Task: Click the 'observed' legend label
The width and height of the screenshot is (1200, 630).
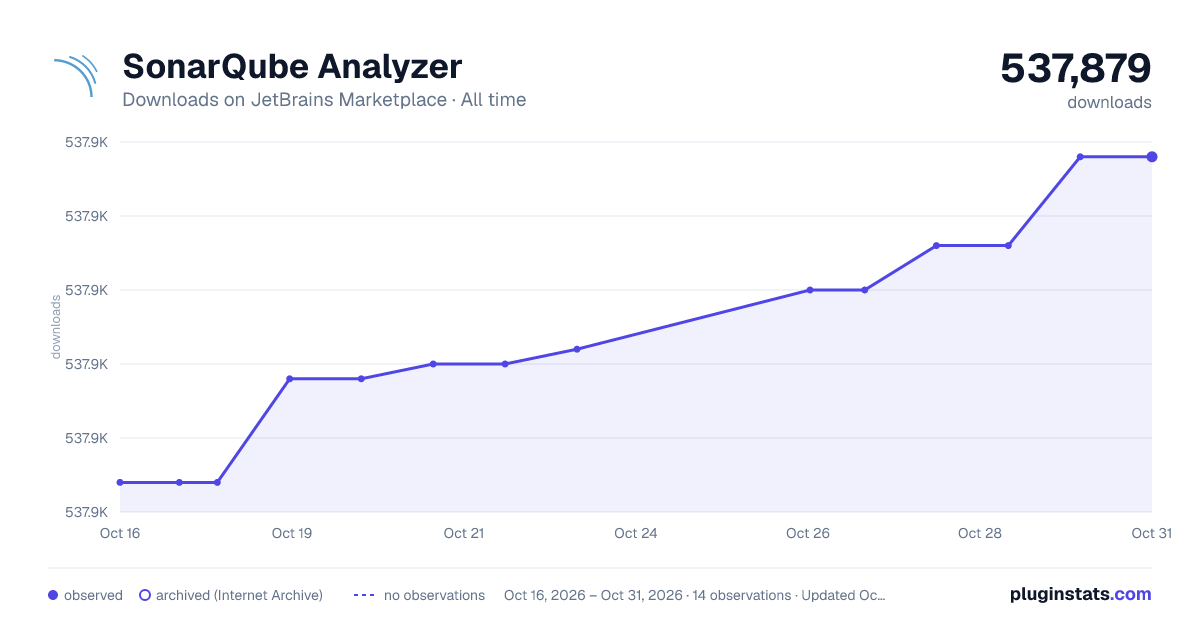Action: click(93, 595)
